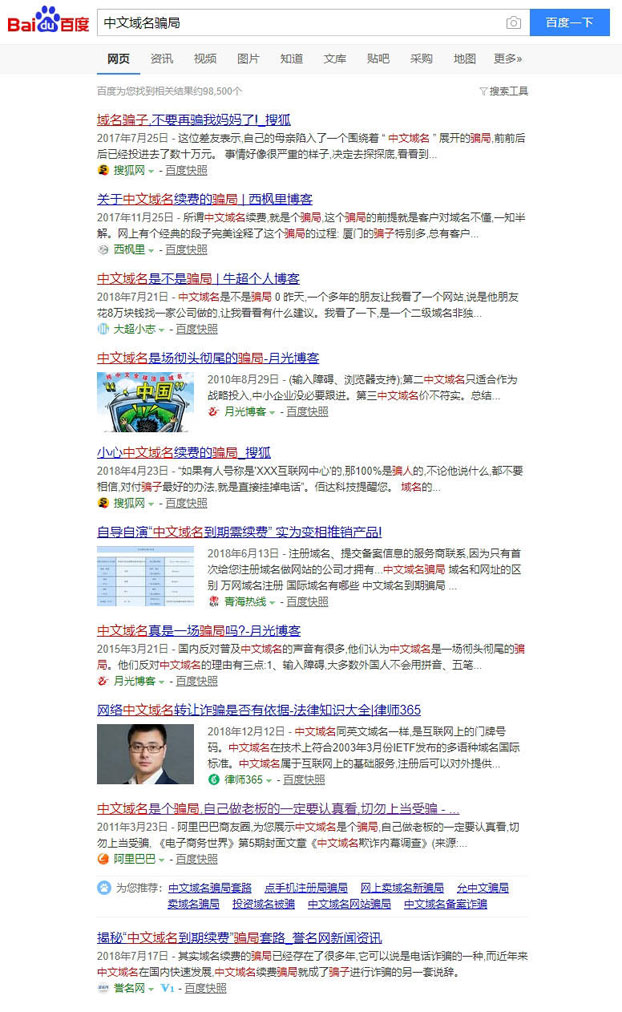This screenshot has height=1012, width=622.
Task: Expand 阿里巴巴 dropdown arrow
Action: (161, 860)
